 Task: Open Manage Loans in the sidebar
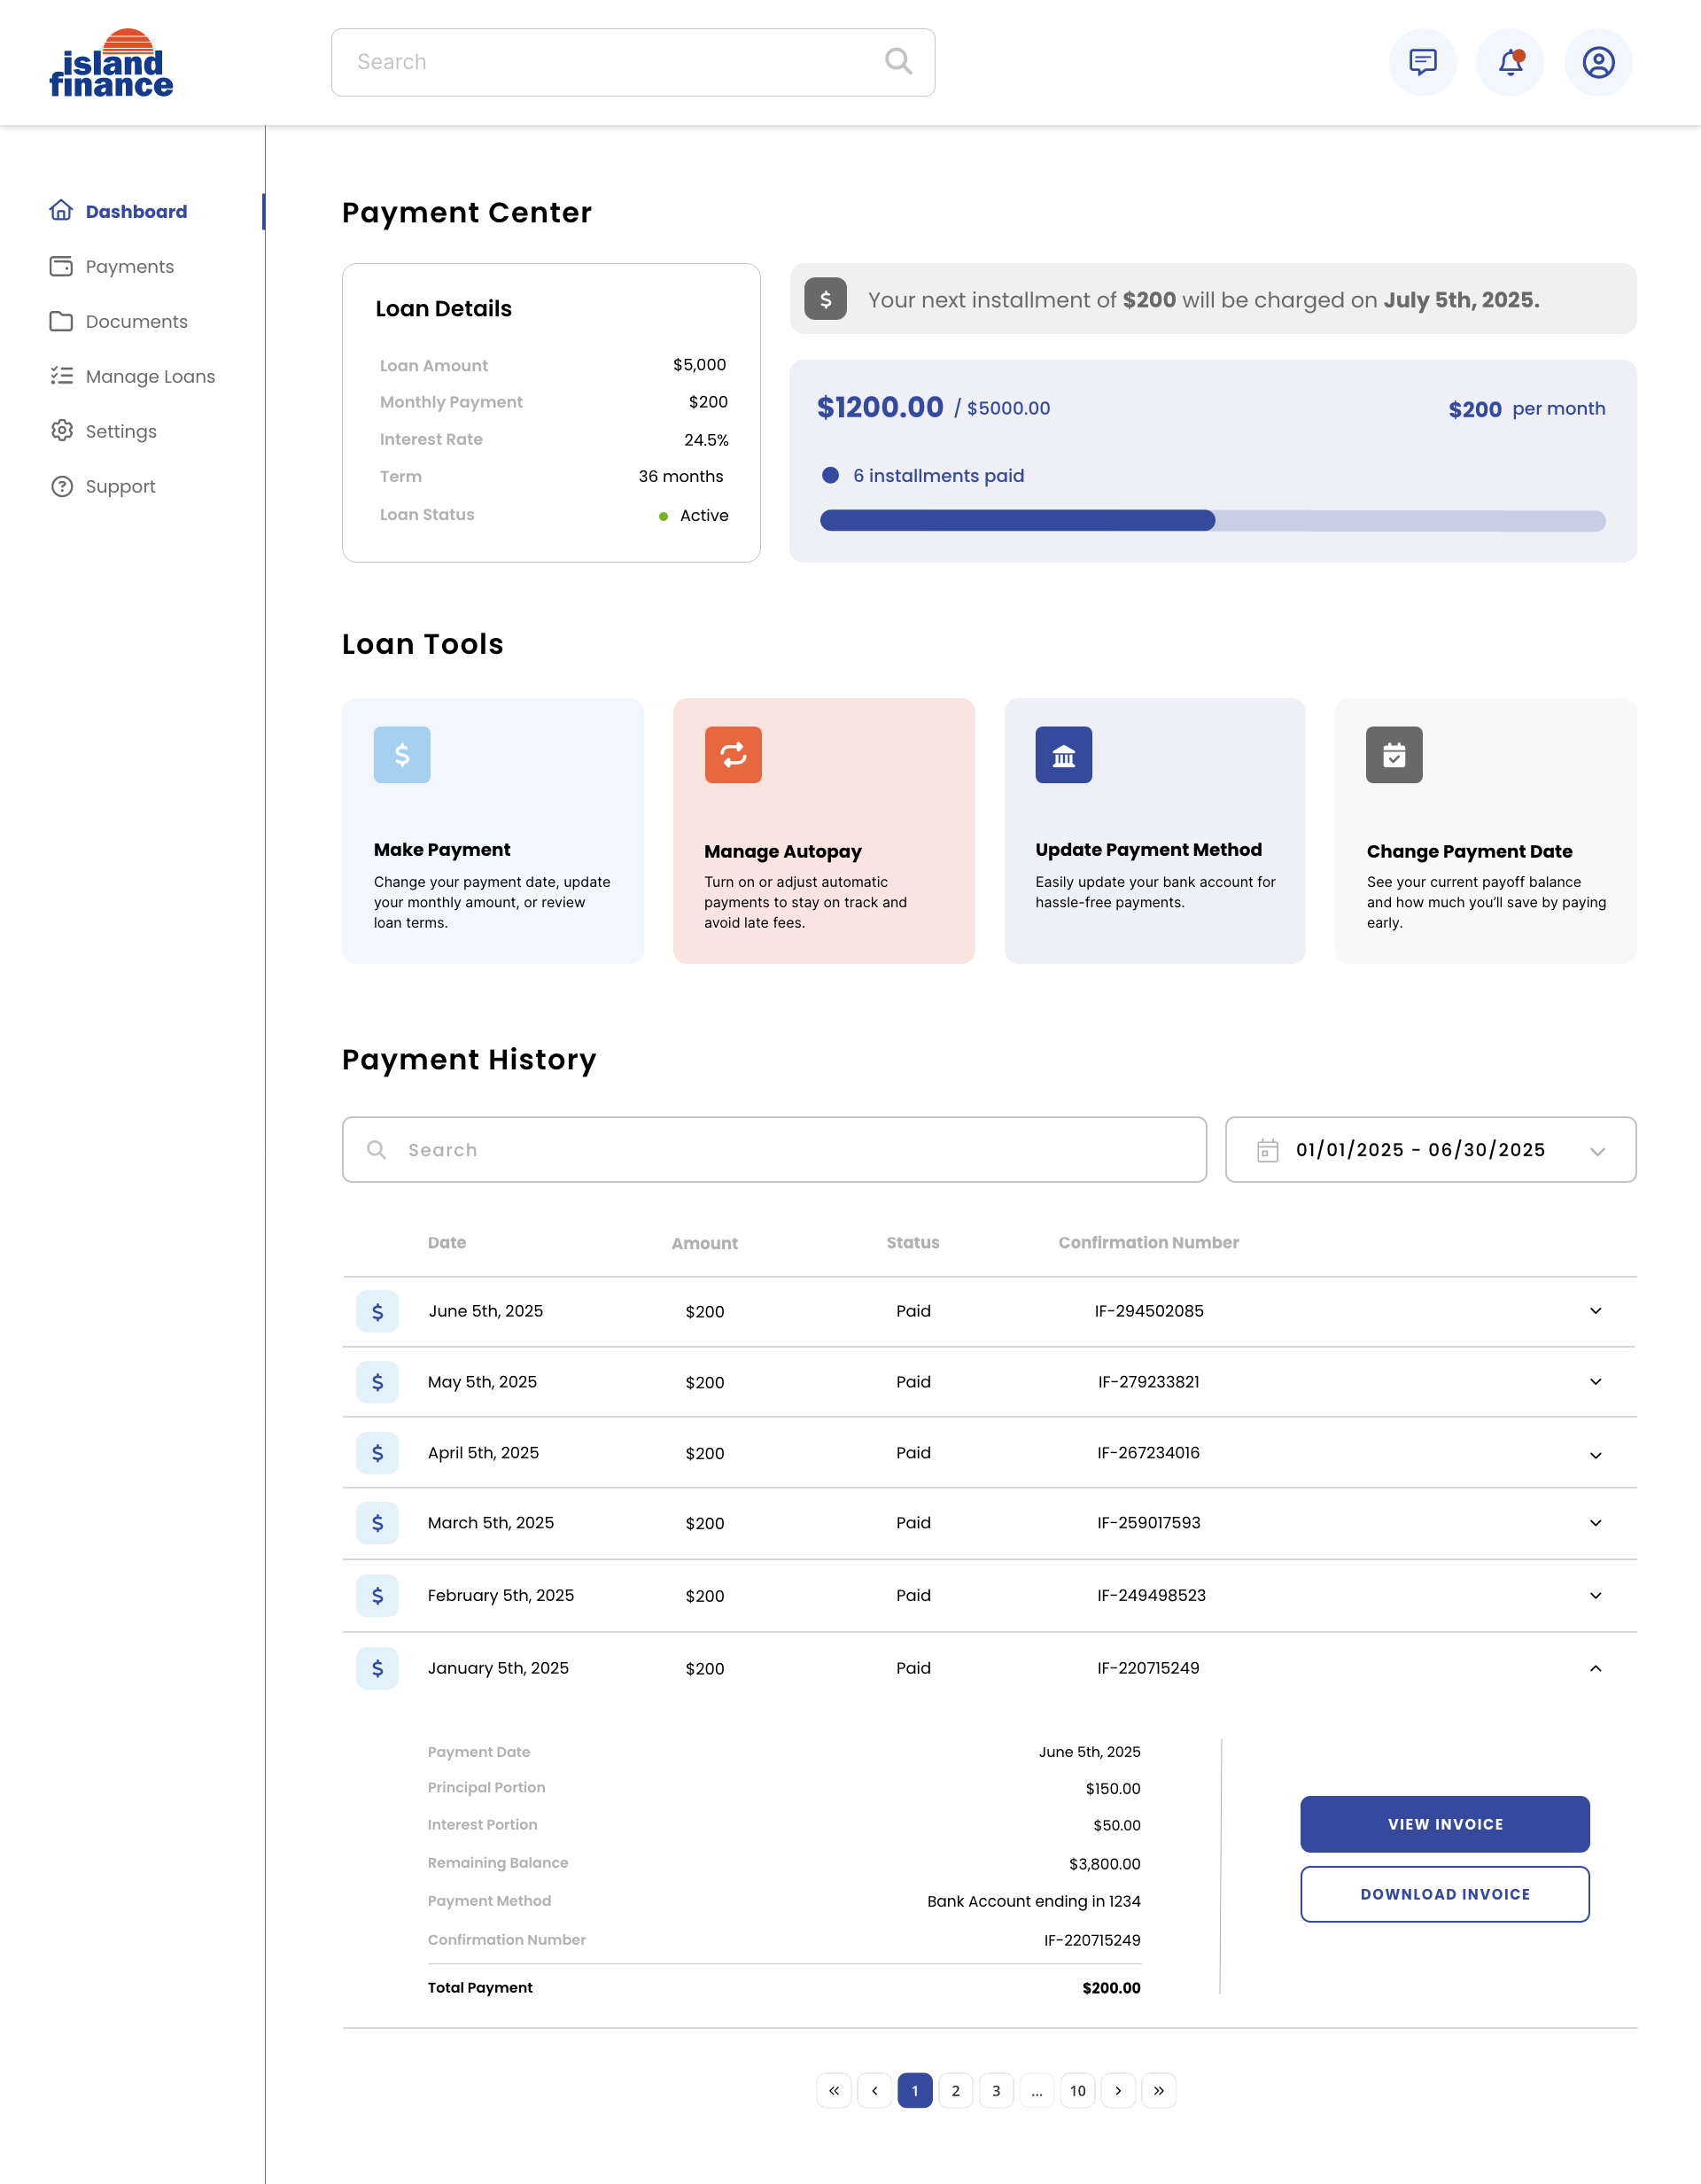(150, 376)
